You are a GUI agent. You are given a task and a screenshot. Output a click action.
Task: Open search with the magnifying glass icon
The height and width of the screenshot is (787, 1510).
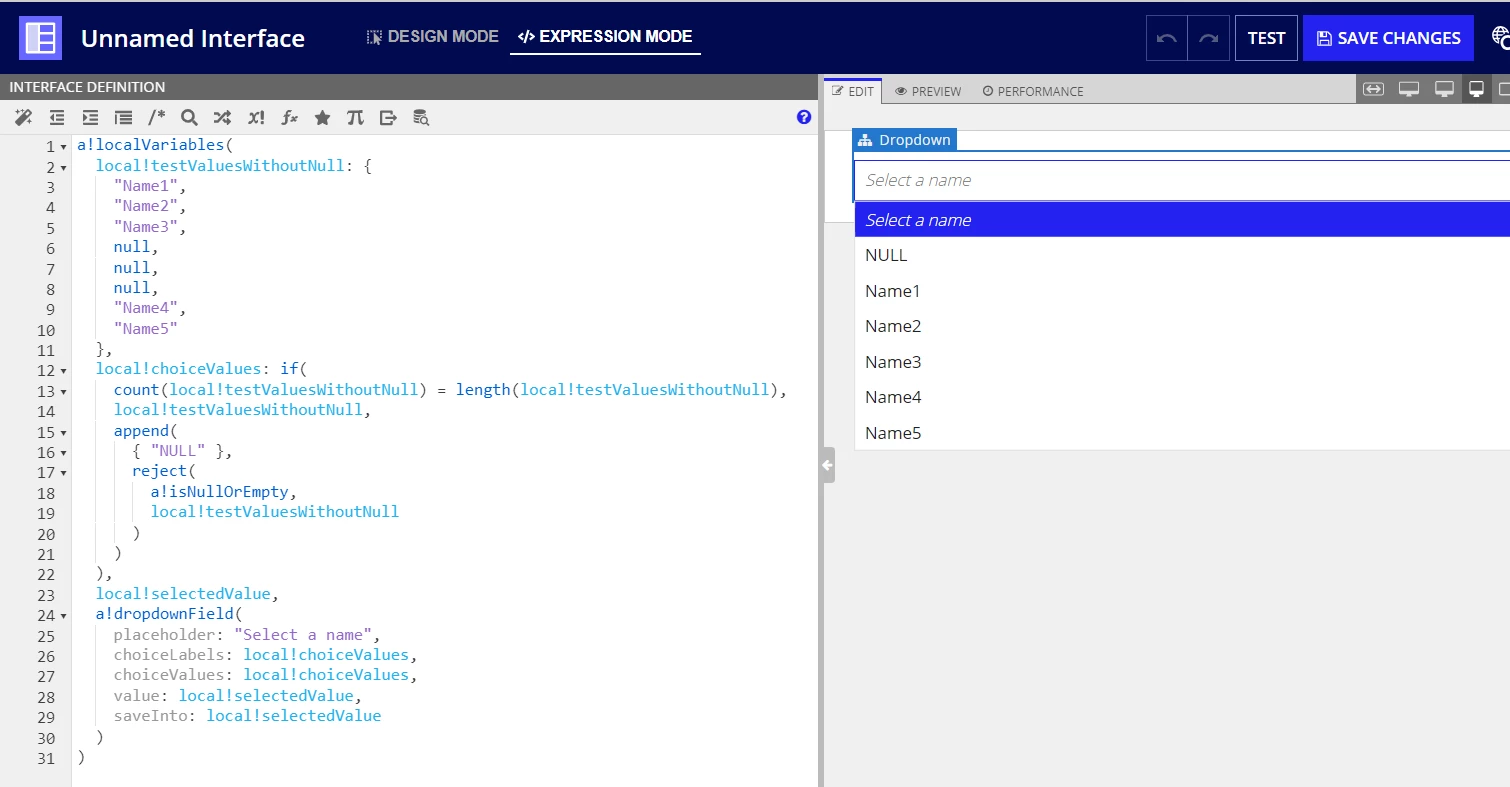click(x=189, y=118)
